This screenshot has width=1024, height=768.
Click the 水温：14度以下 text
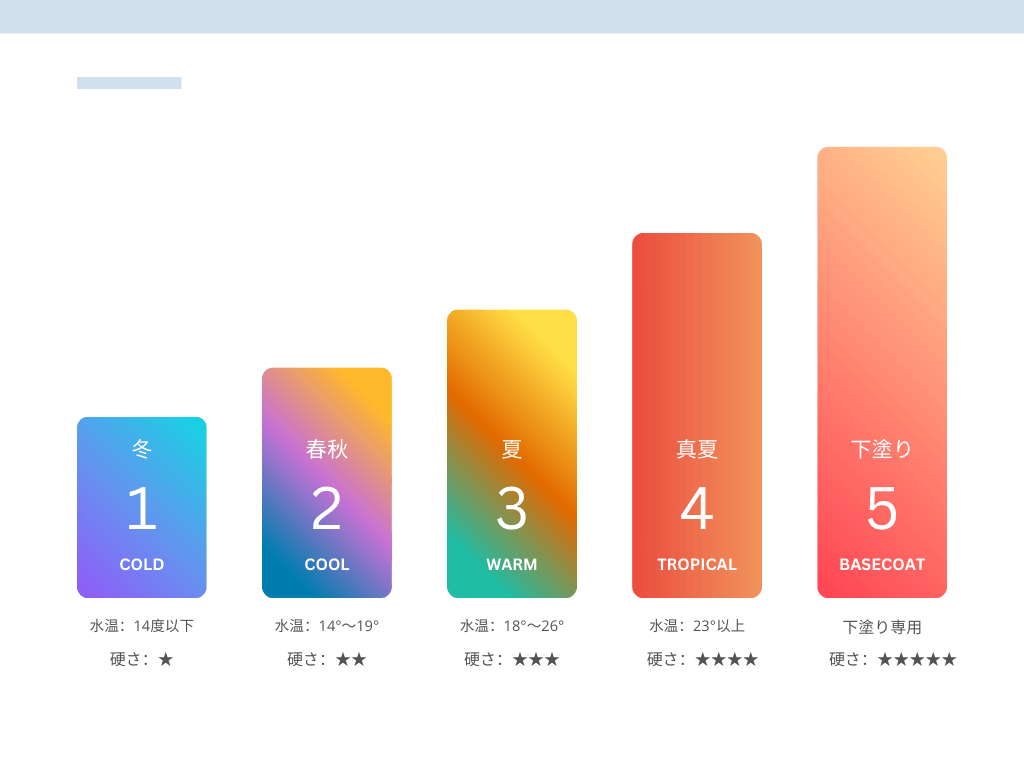coord(142,626)
